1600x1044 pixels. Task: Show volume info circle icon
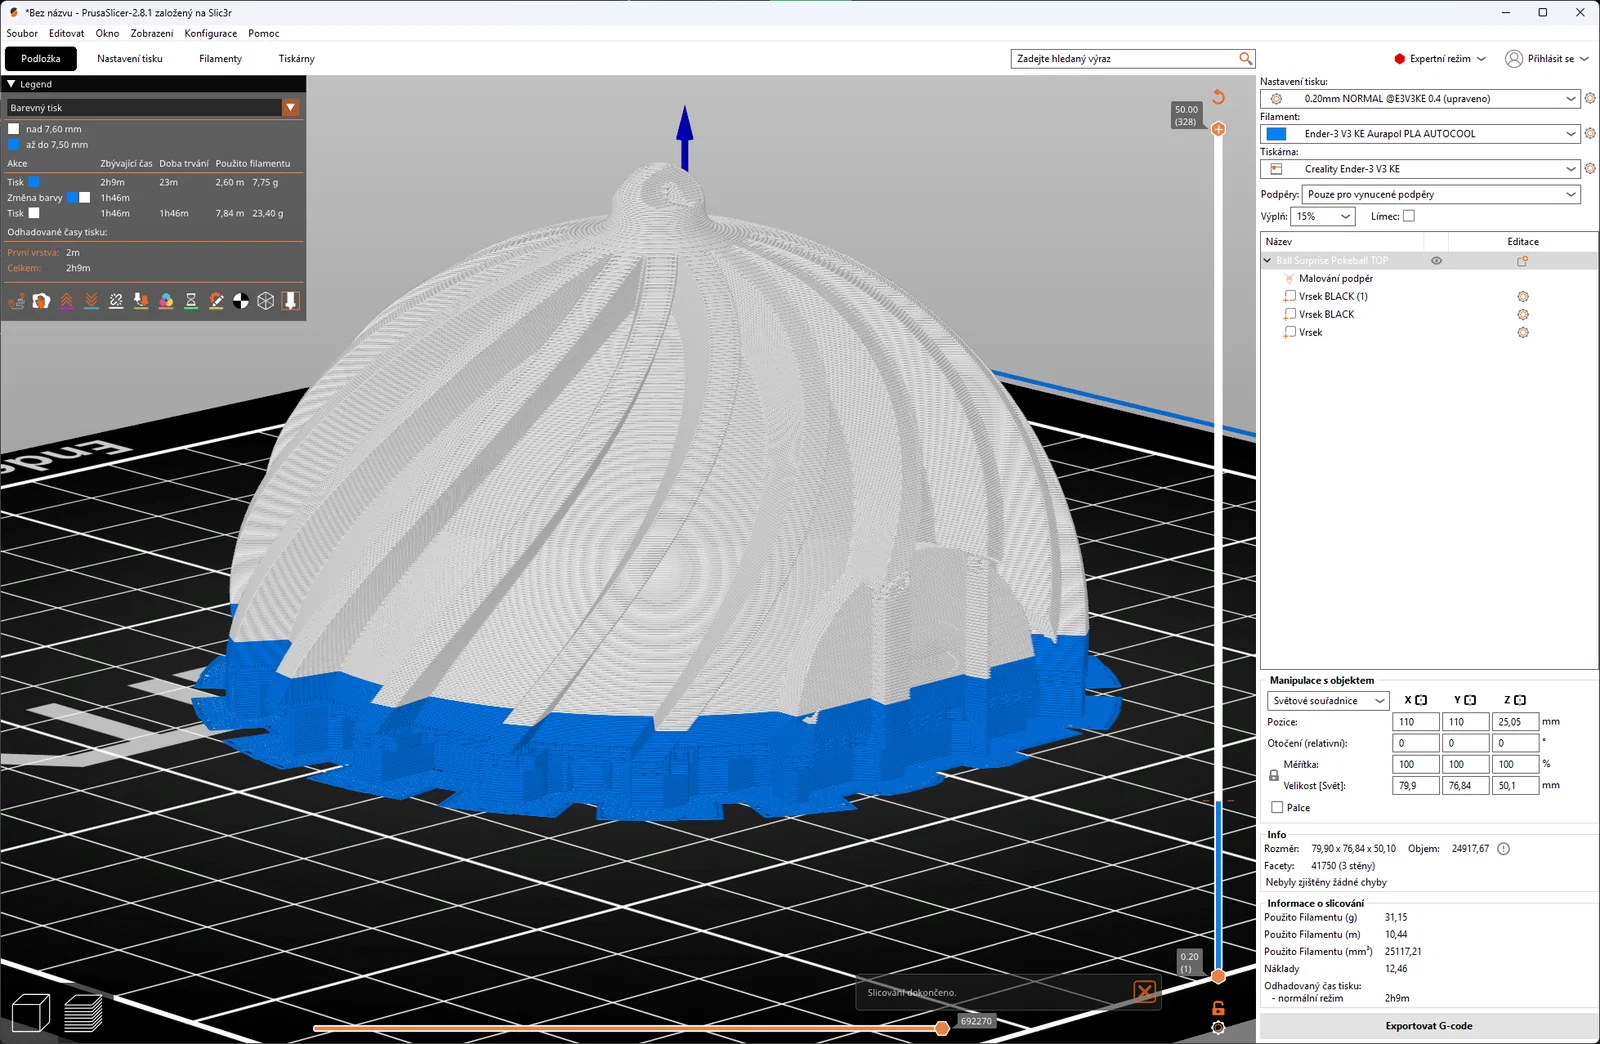tap(1503, 849)
